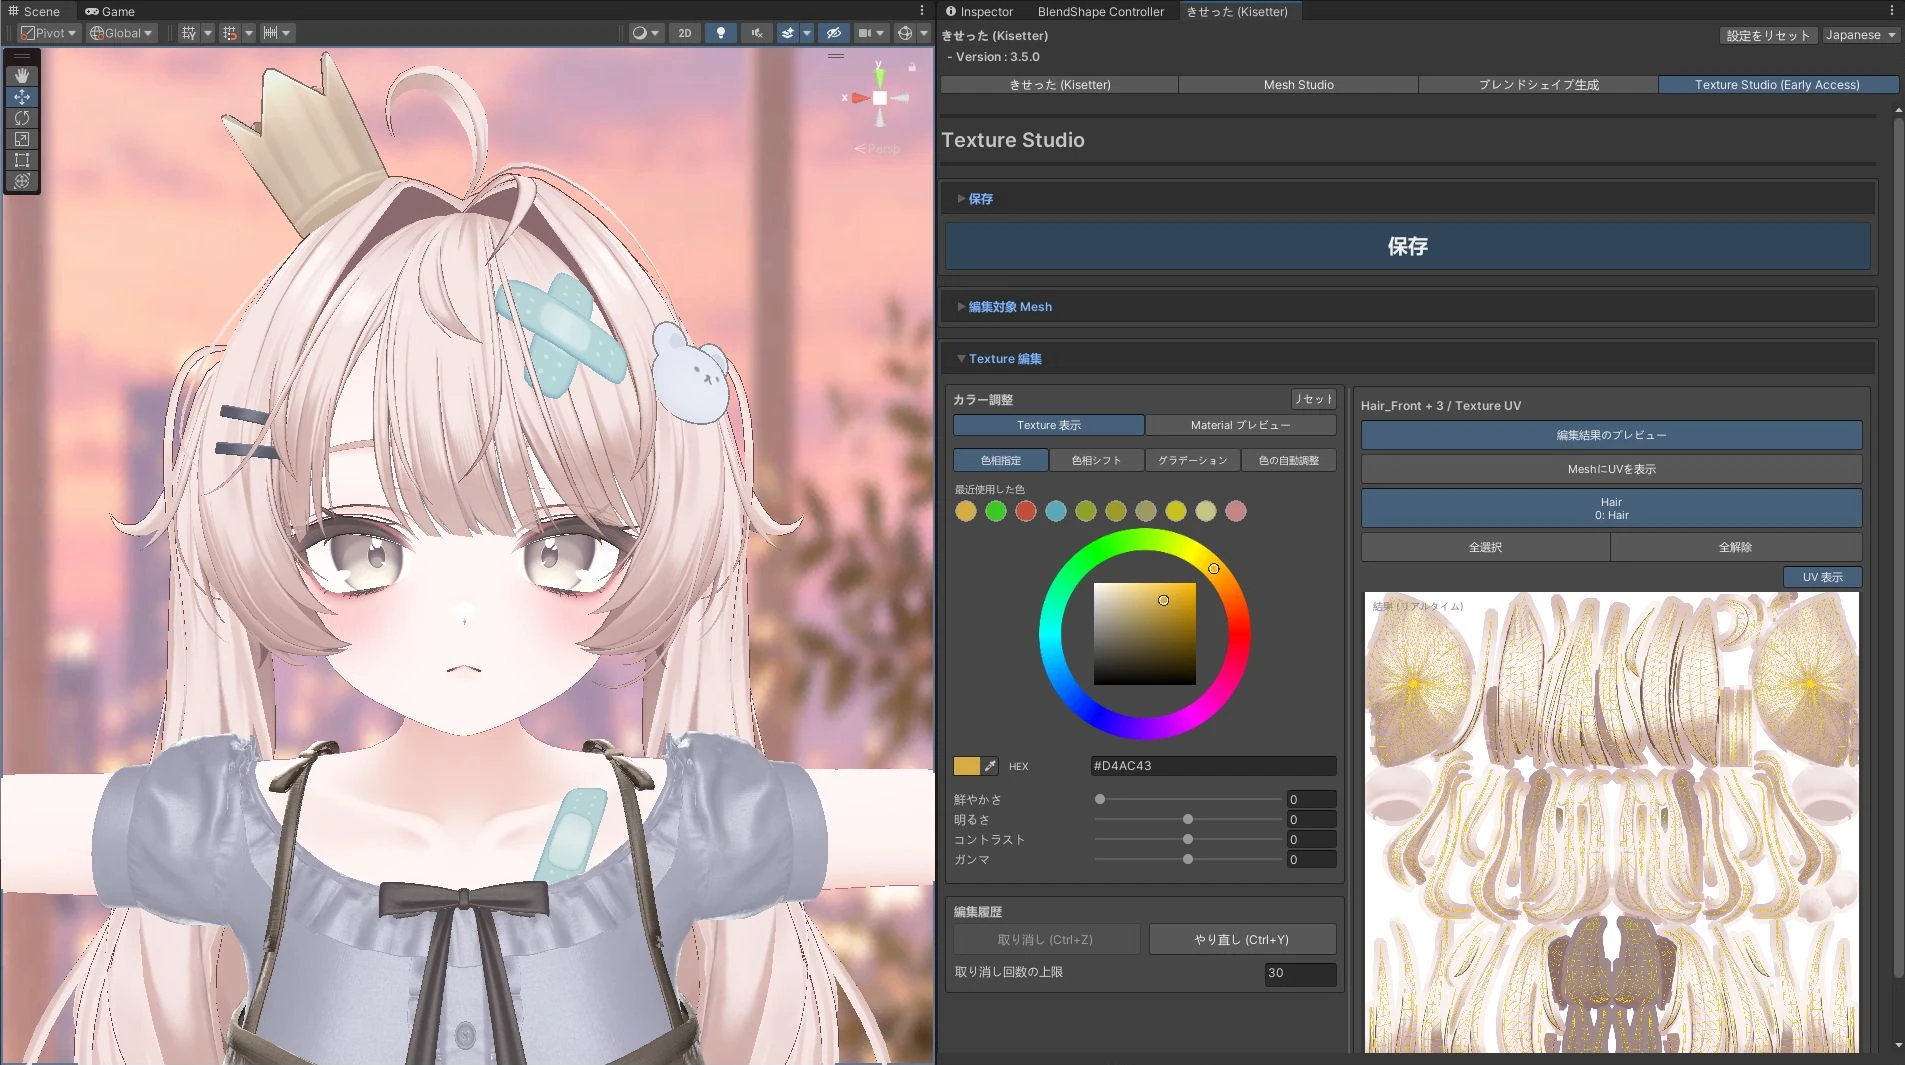Viewport: 1905px width, 1065px height.
Task: Click the eyedropper color picker icon
Action: (990, 766)
